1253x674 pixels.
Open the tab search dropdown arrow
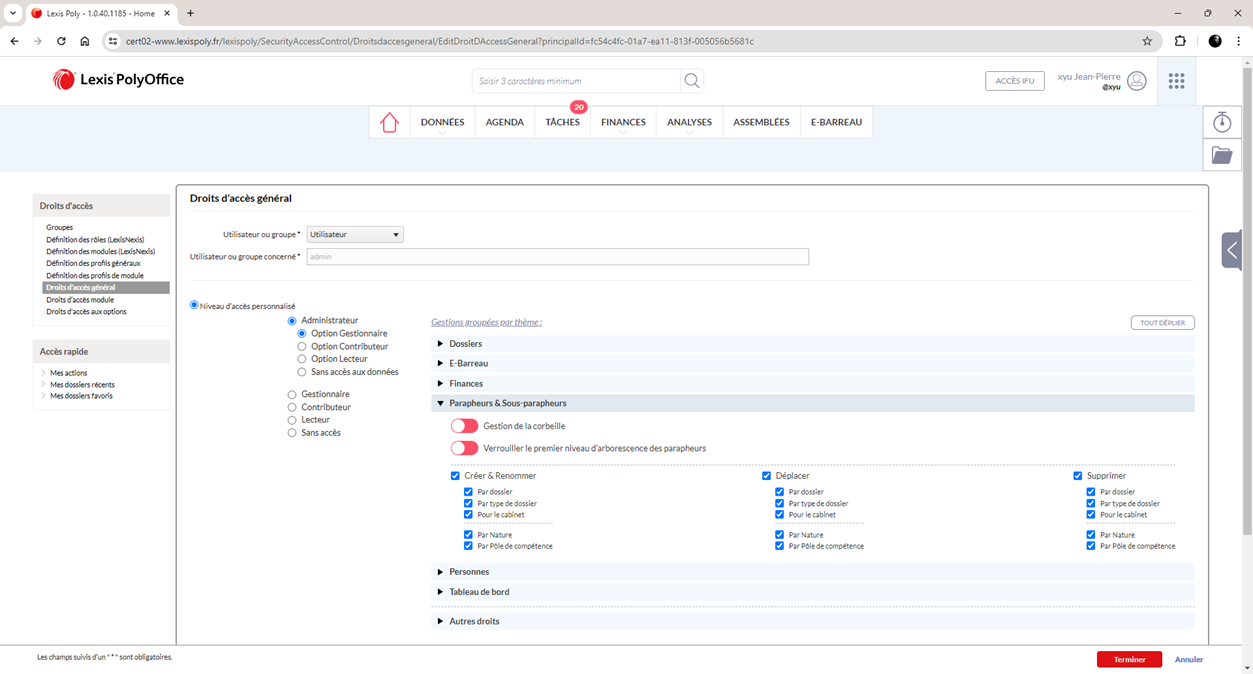13,13
